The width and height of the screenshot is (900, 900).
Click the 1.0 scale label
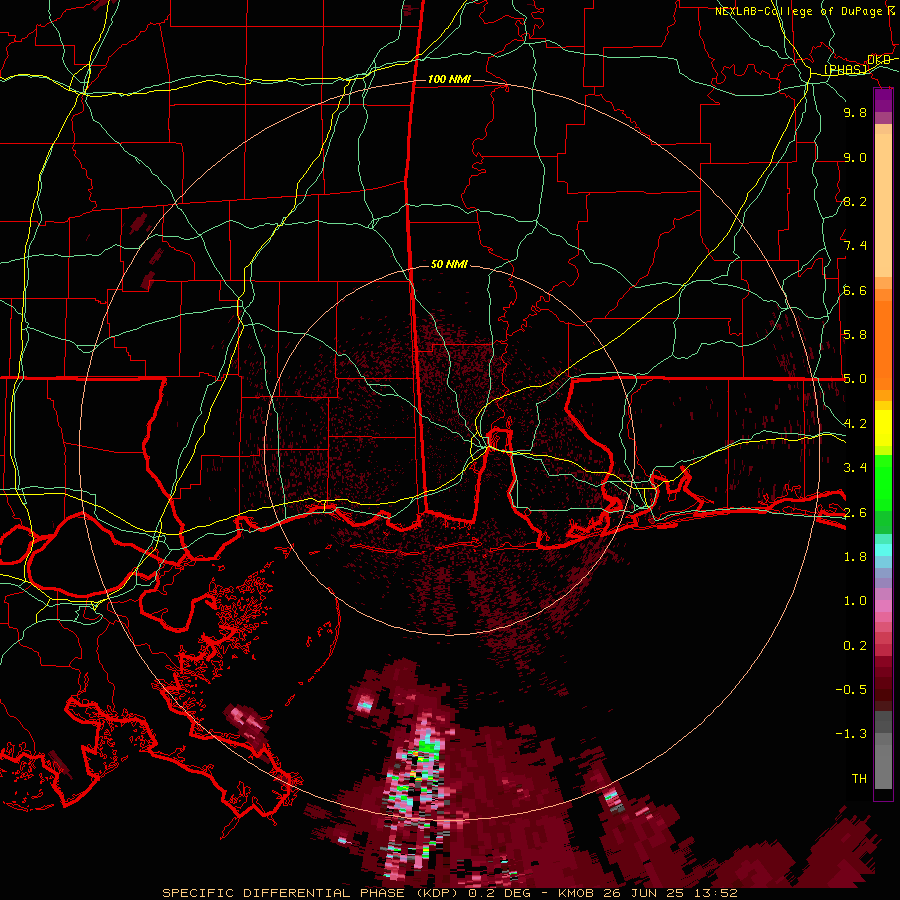point(855,601)
